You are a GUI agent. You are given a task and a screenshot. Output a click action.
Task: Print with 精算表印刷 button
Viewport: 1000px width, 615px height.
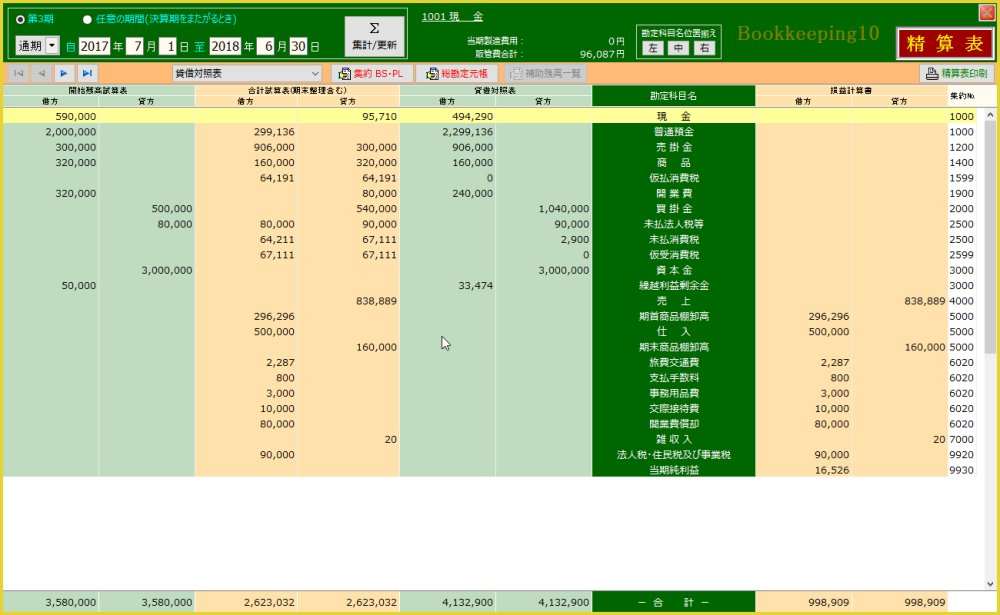pos(956,73)
